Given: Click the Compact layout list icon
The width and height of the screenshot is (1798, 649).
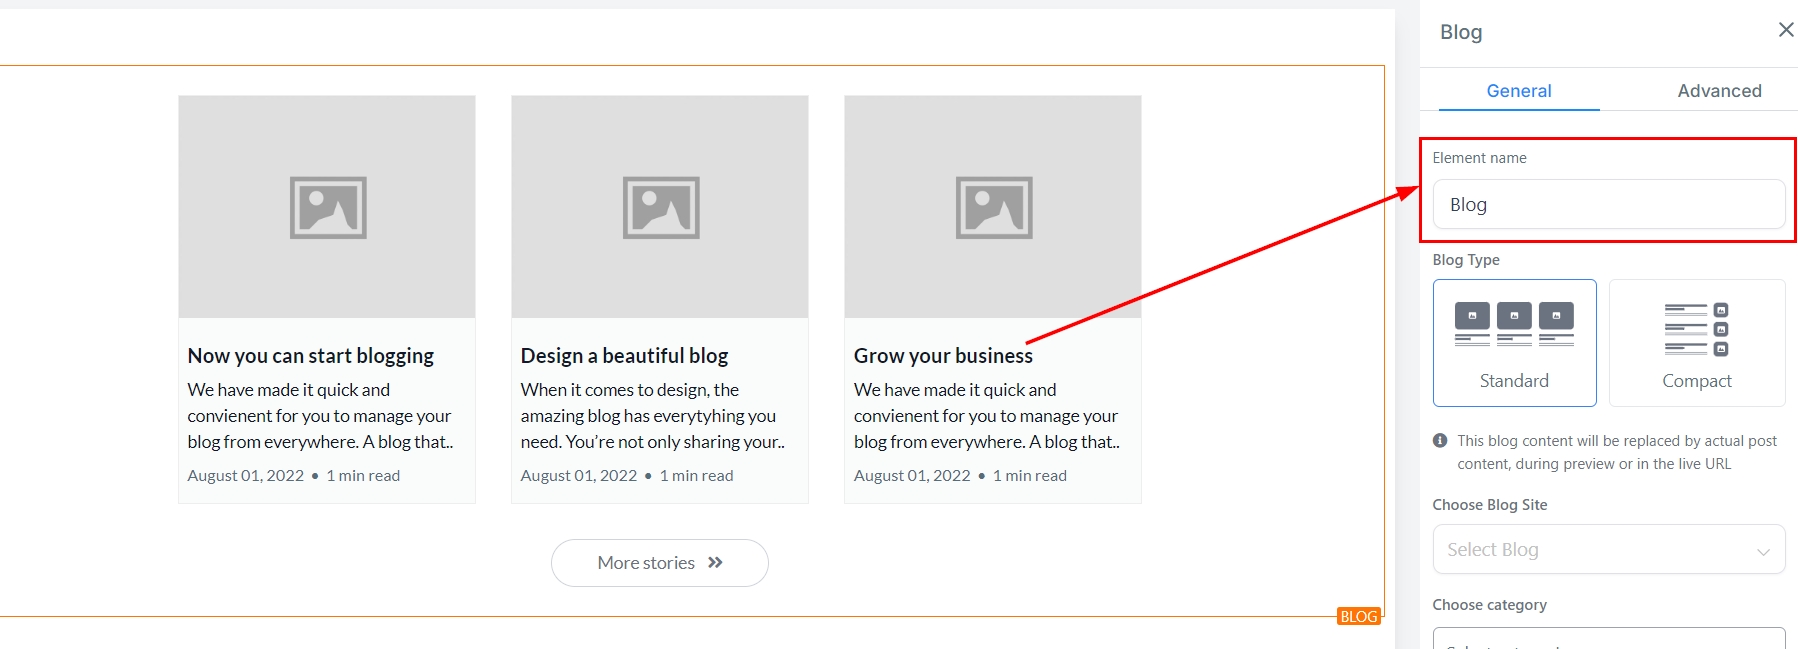Looking at the screenshot, I should pos(1696,329).
